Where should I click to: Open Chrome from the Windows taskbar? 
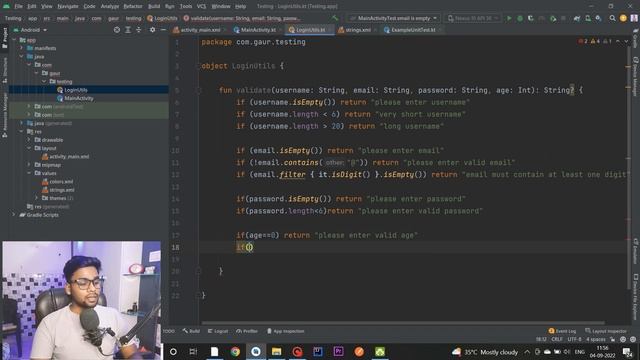(x=235, y=351)
